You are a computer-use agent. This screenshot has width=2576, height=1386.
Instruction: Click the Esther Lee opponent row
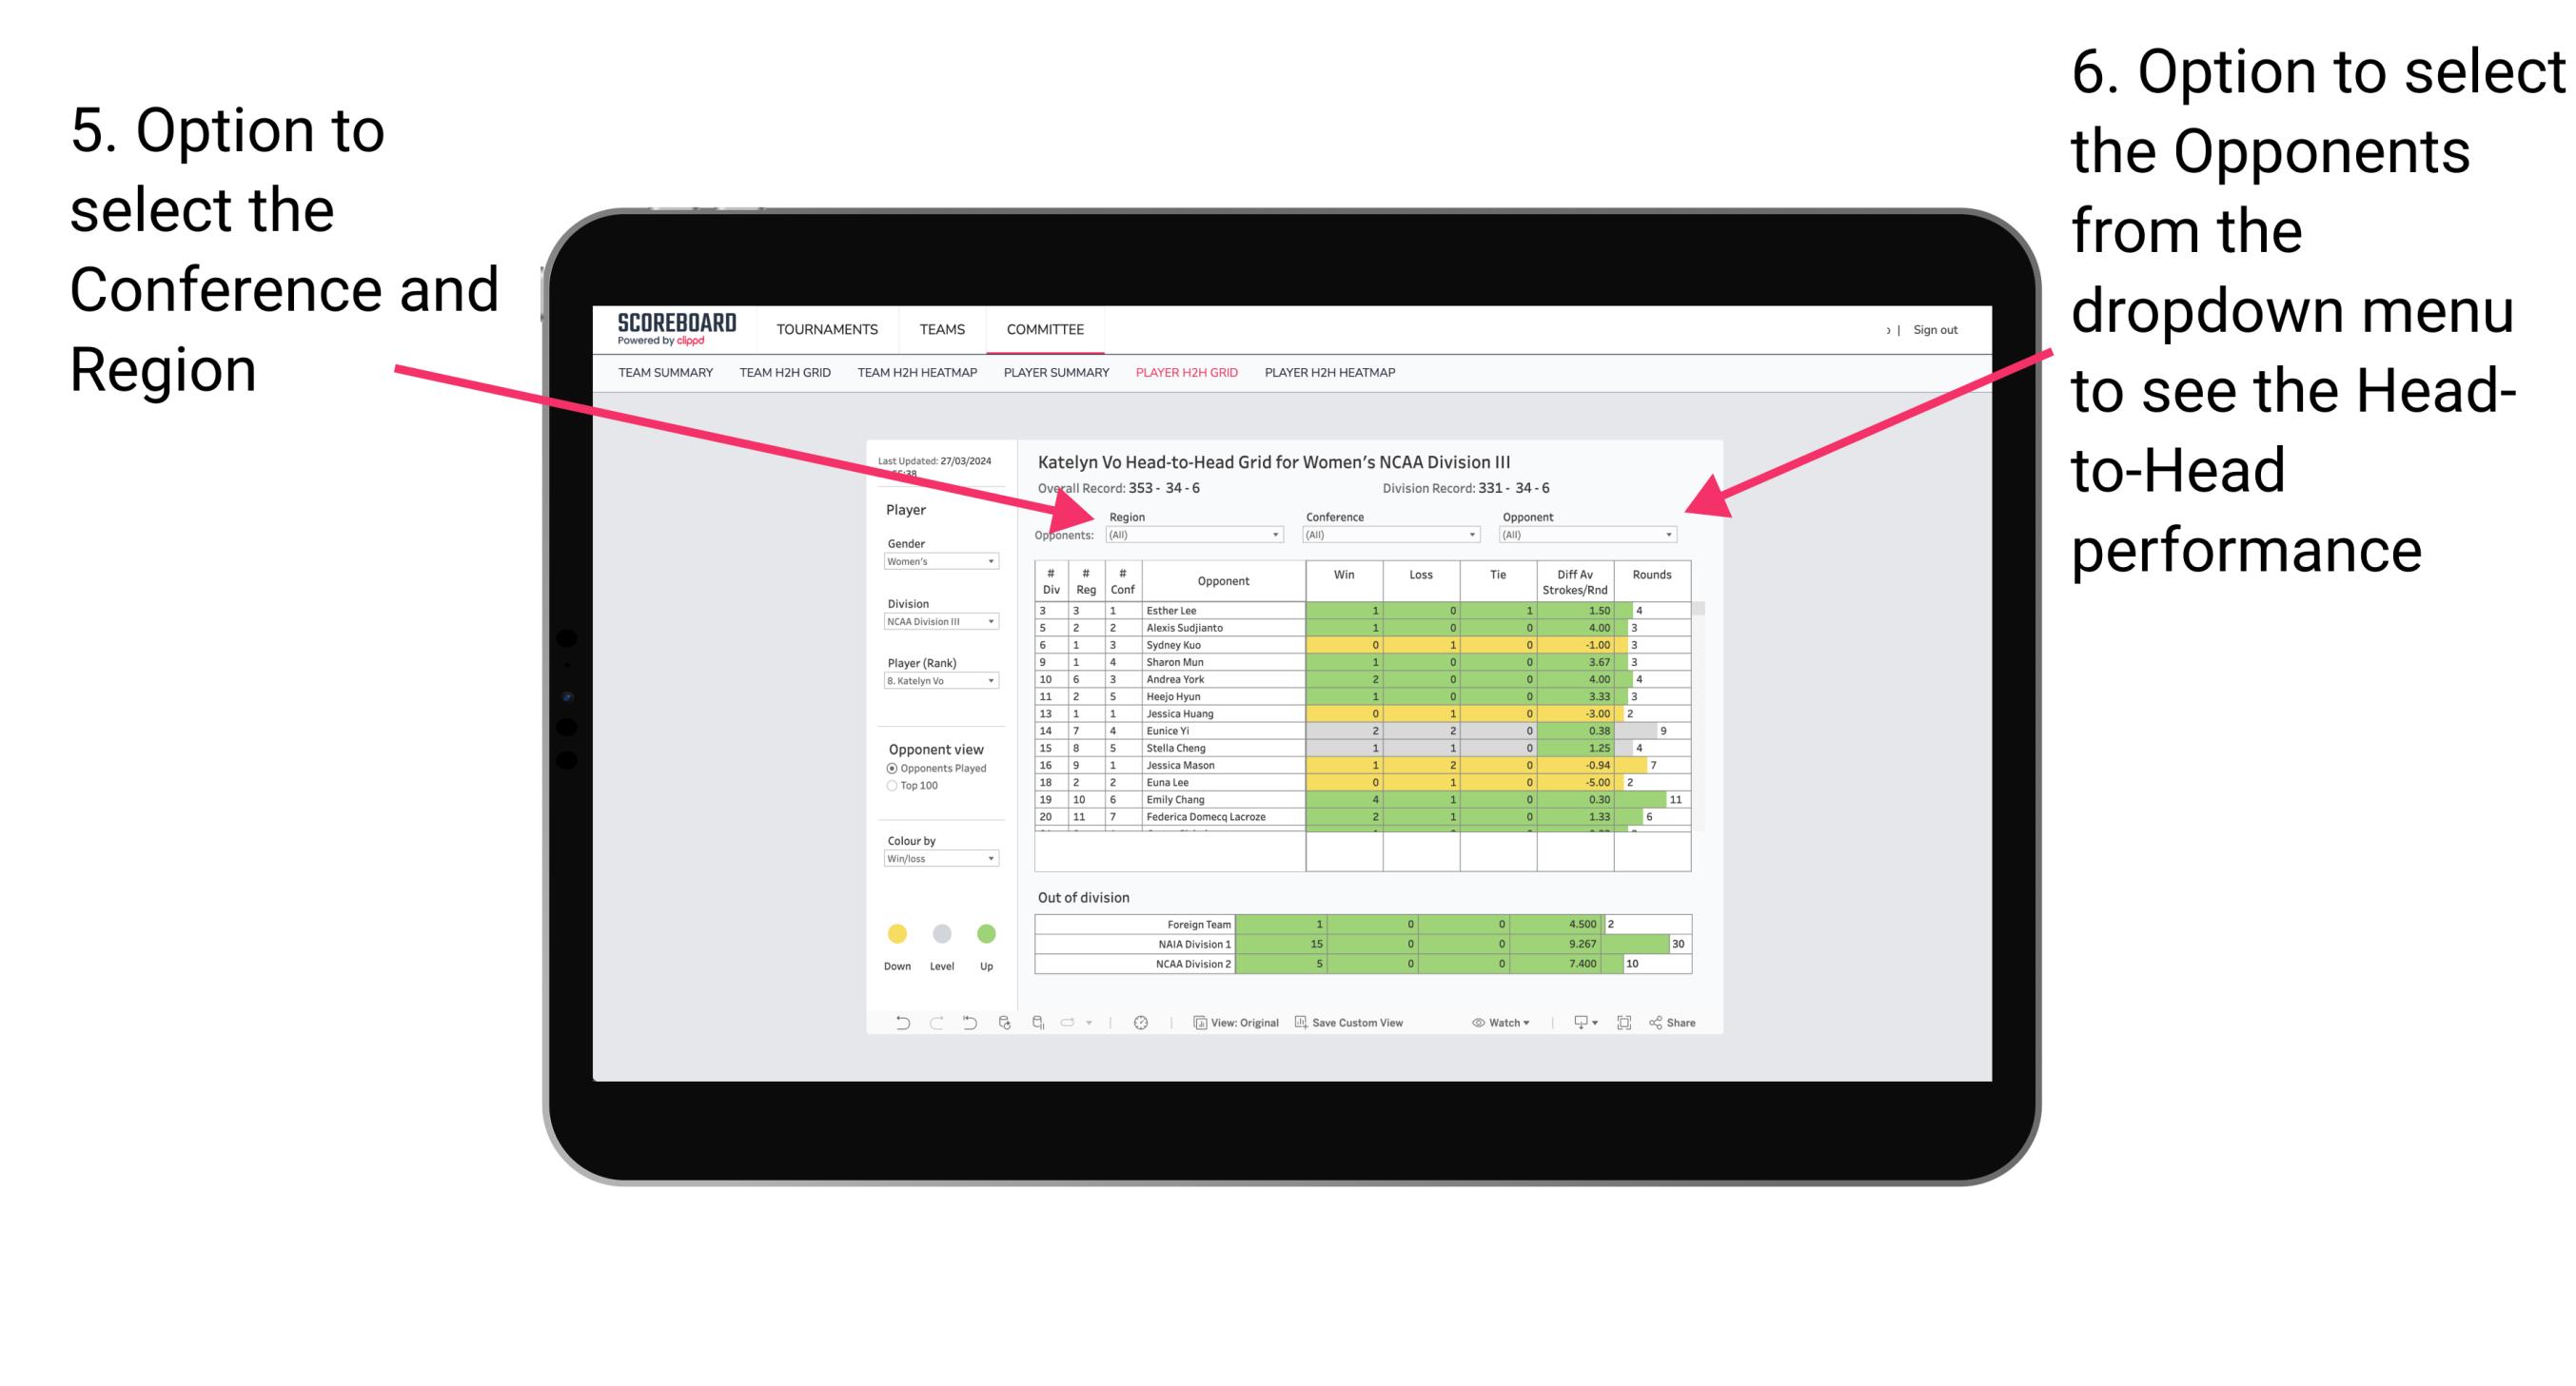[1348, 610]
